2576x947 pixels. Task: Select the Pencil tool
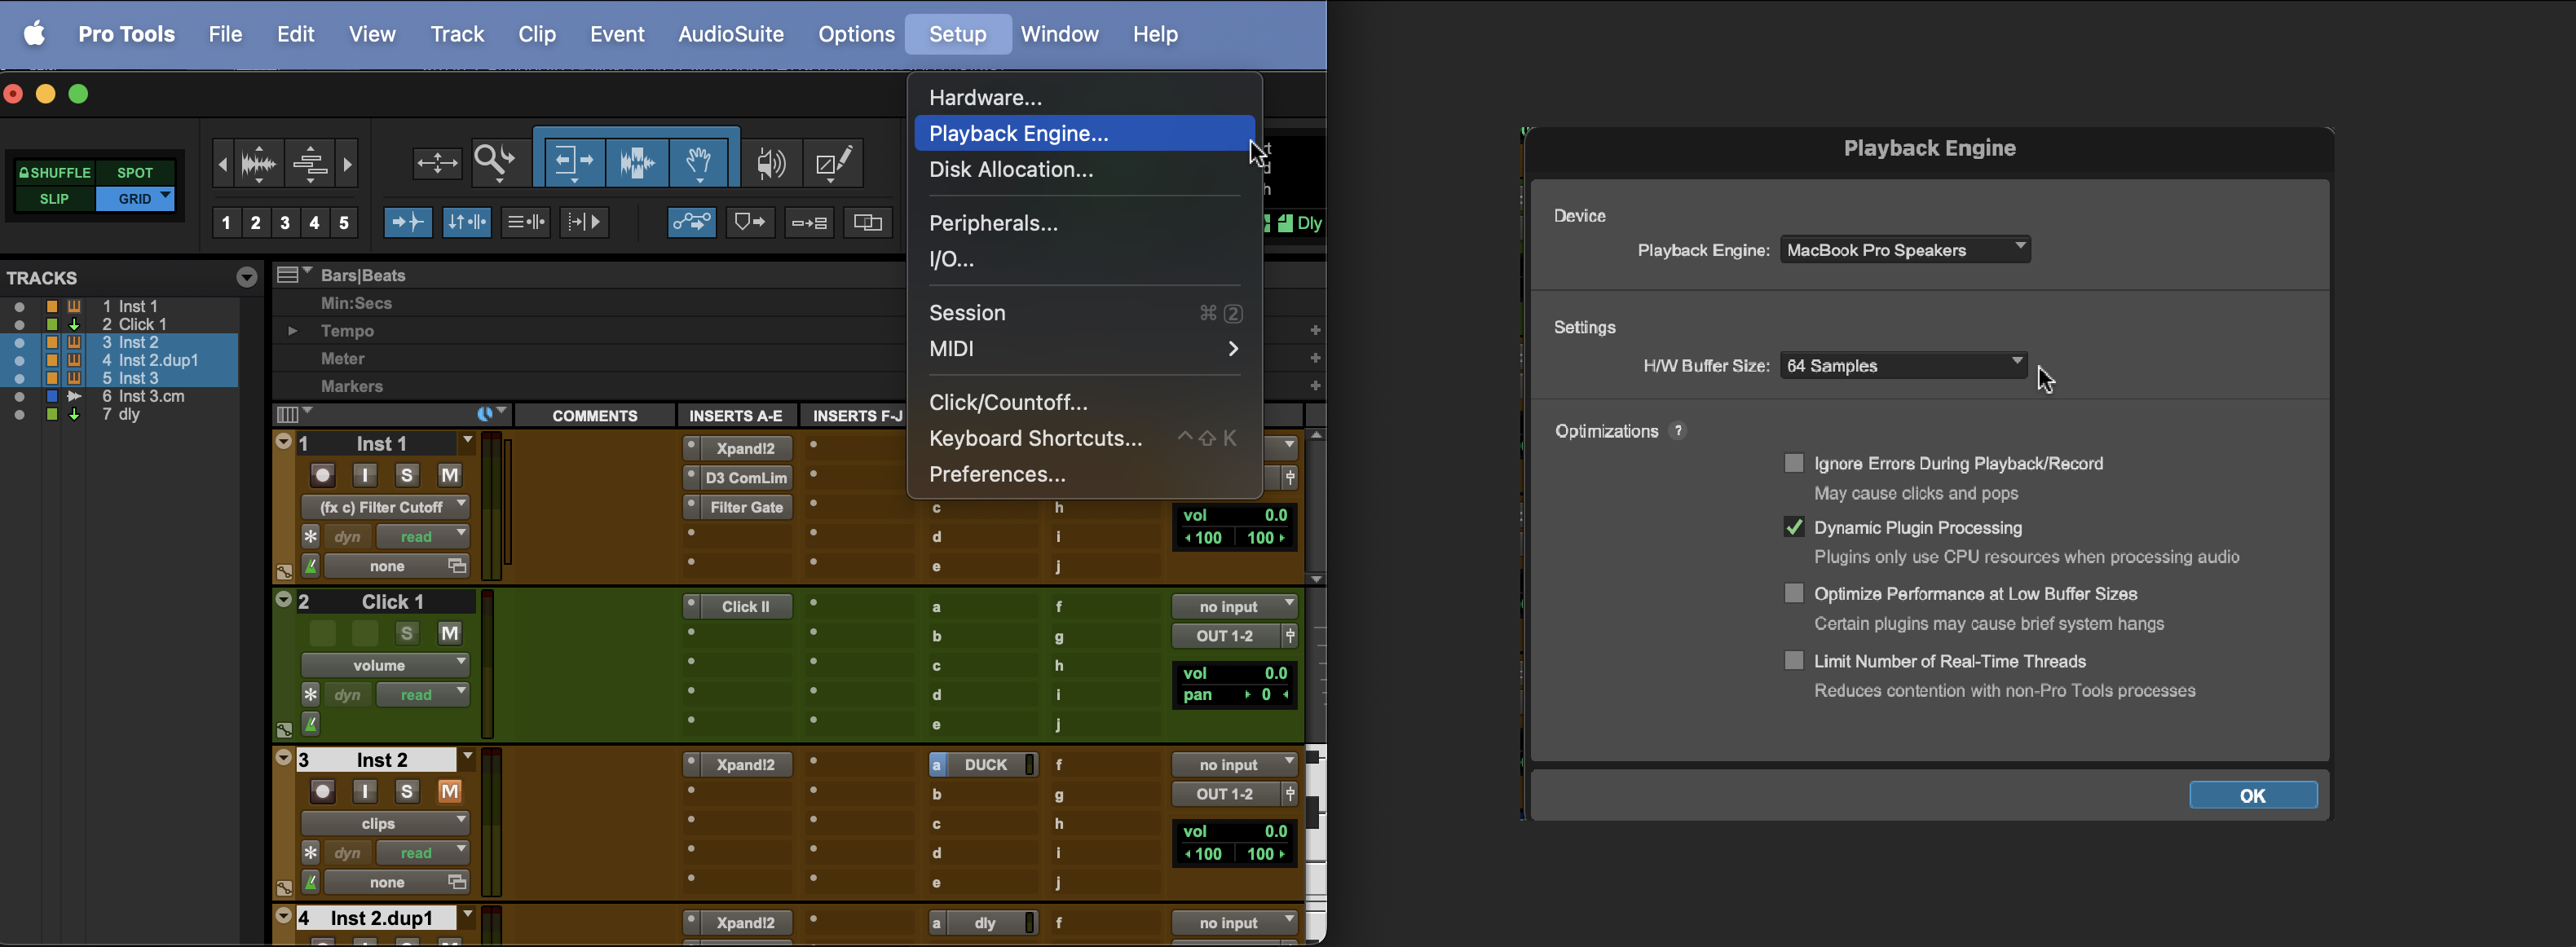tap(834, 162)
